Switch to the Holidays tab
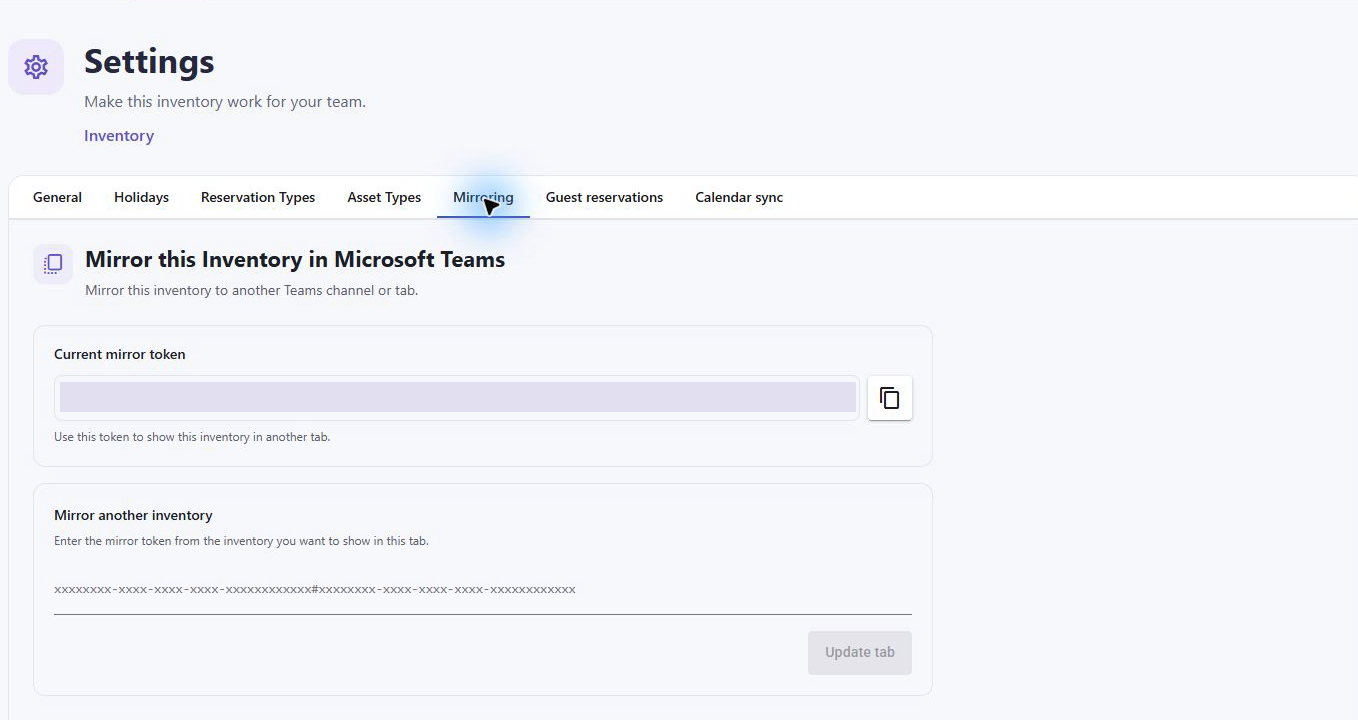 coord(141,197)
